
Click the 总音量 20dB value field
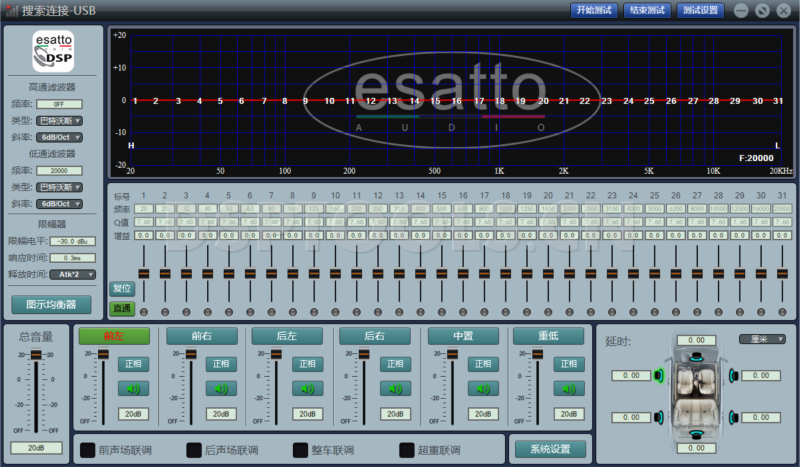(x=36, y=448)
